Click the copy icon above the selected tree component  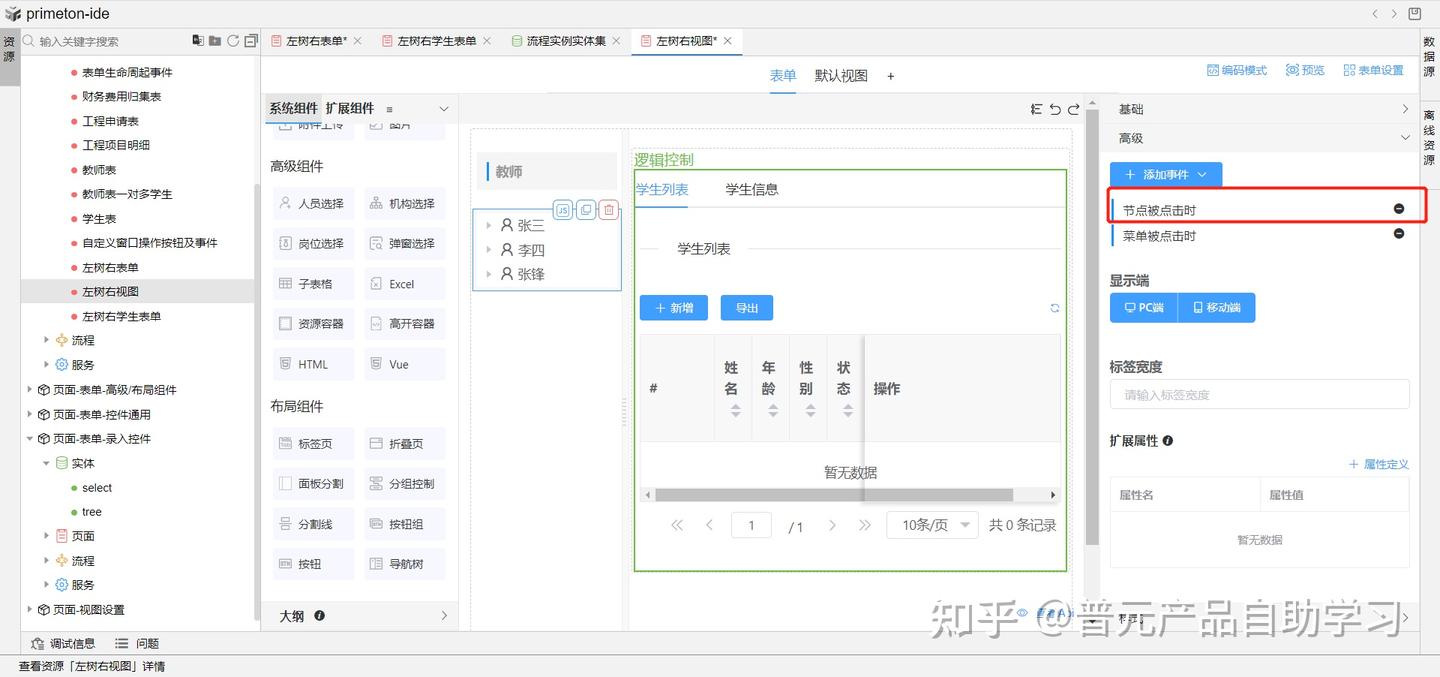[x=586, y=210]
